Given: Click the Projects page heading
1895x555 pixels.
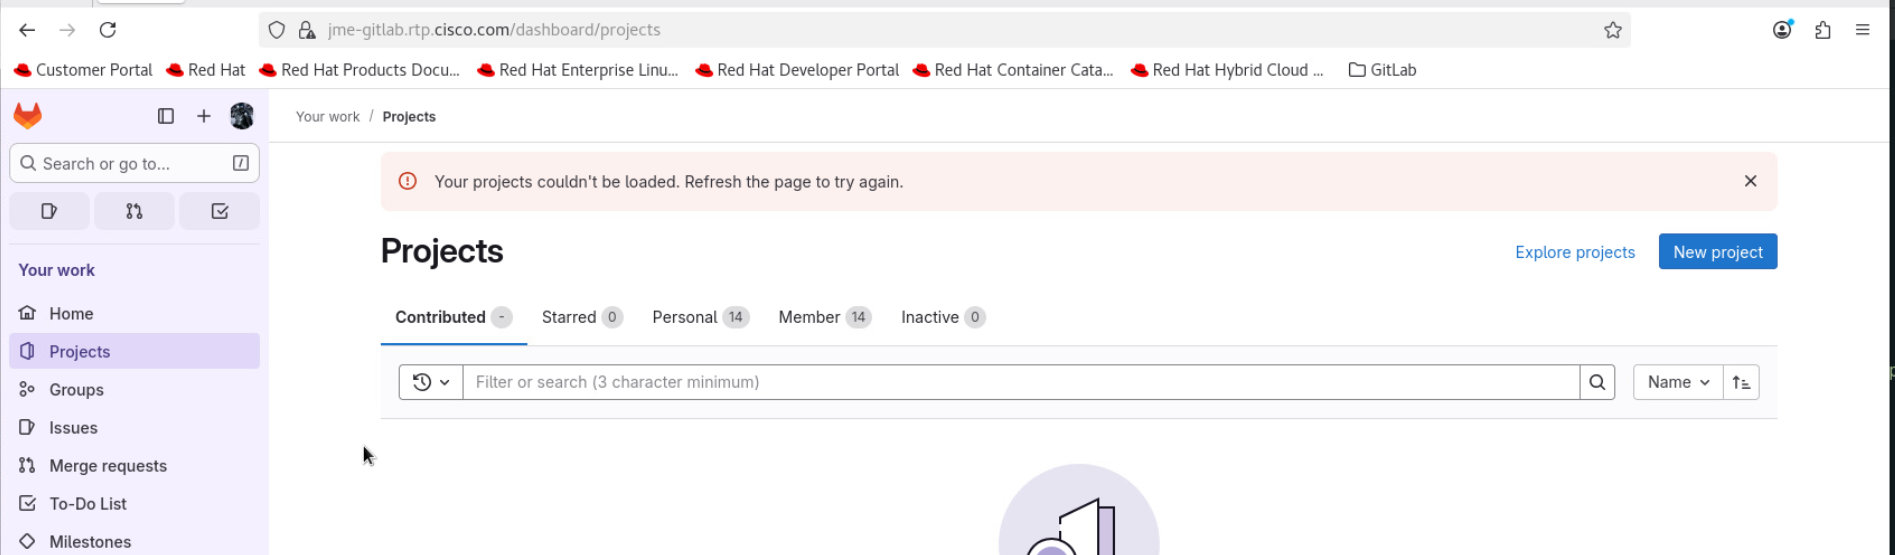Looking at the screenshot, I should (x=442, y=251).
